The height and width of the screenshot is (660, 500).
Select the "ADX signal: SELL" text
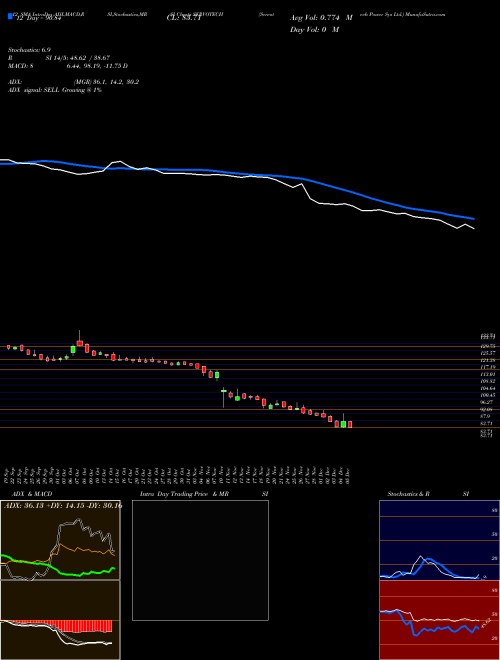click(34, 90)
